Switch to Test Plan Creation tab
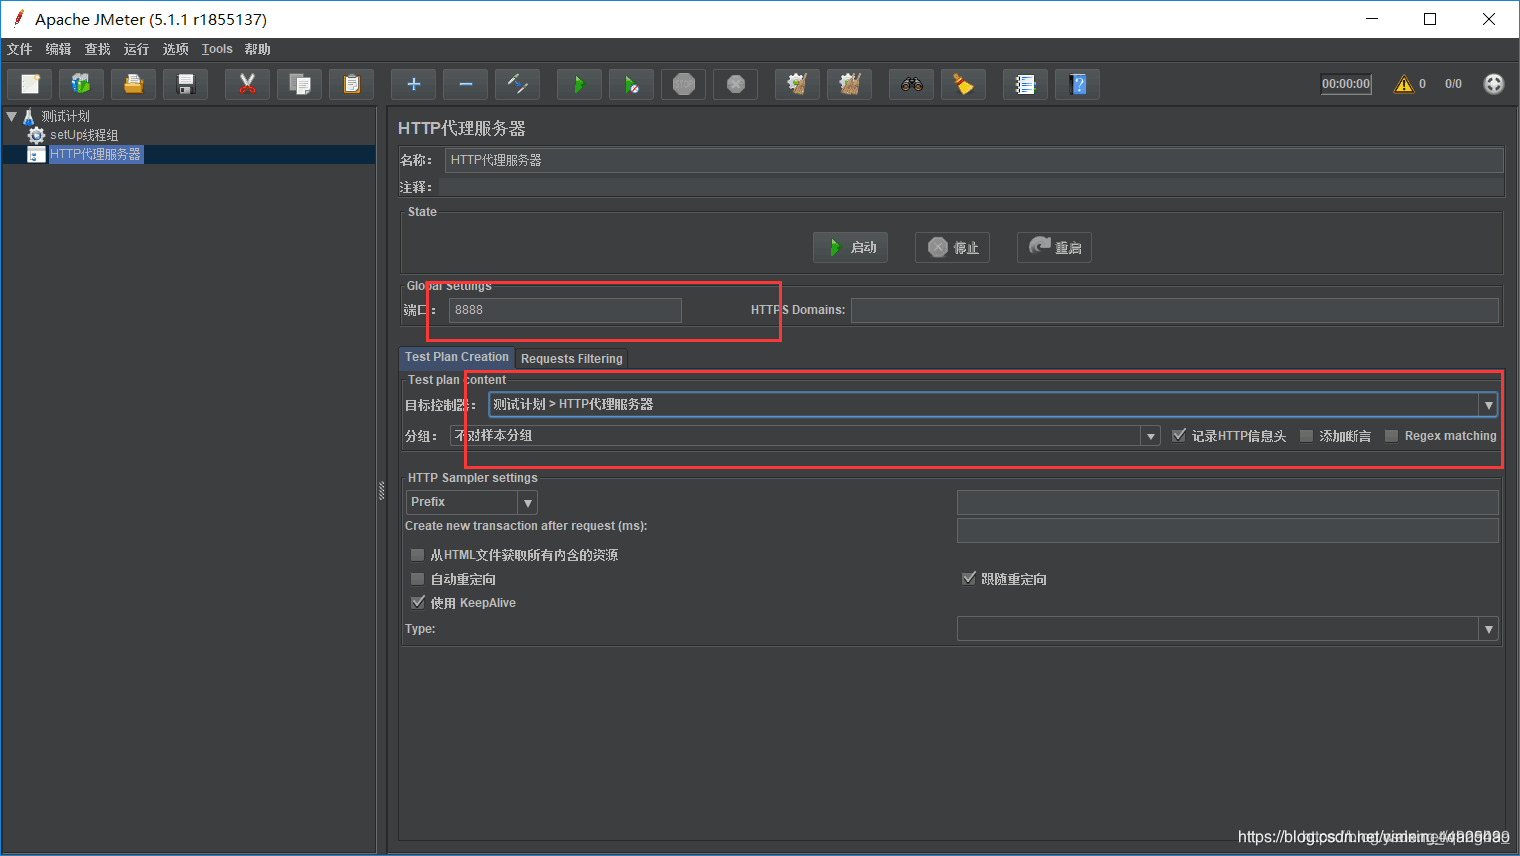The height and width of the screenshot is (856, 1520). [x=456, y=357]
